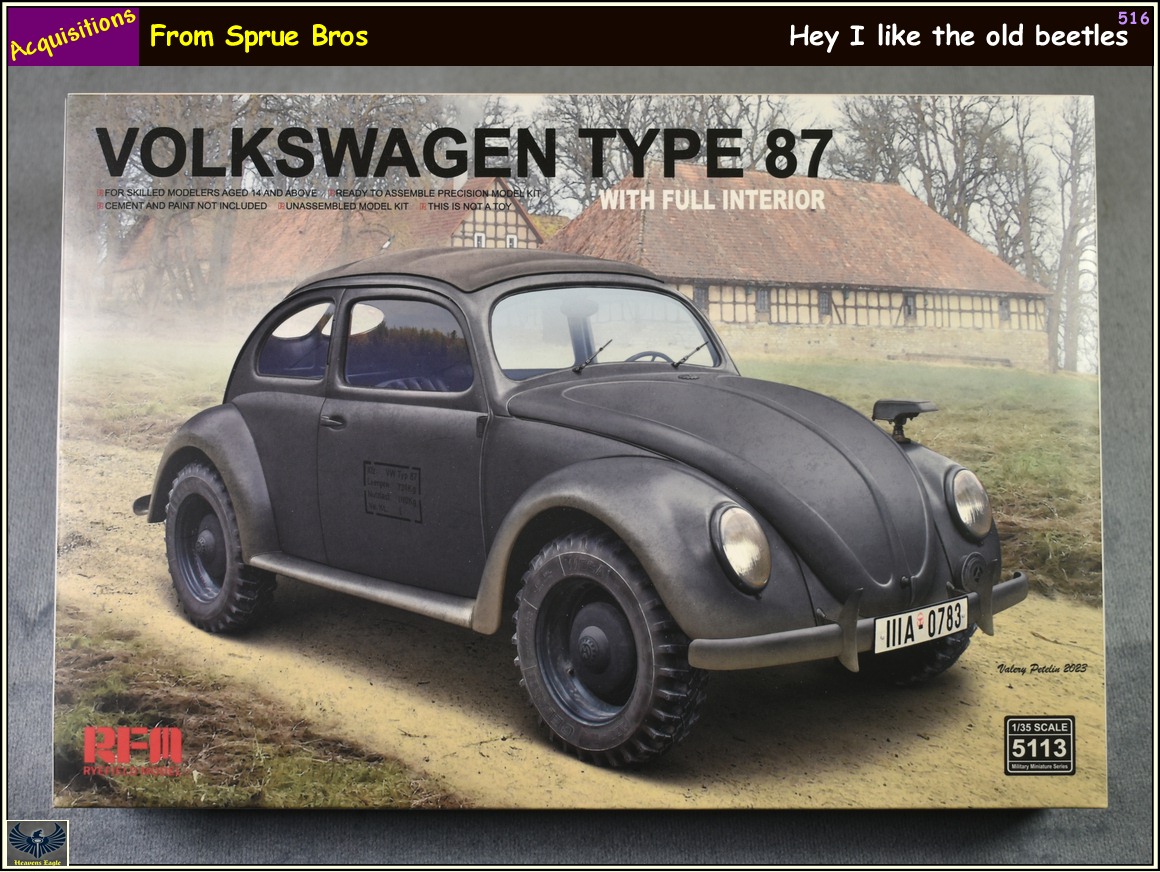Click the 1/35 Scale 5113 badge
The height and width of the screenshot is (872, 1160).
[1037, 745]
